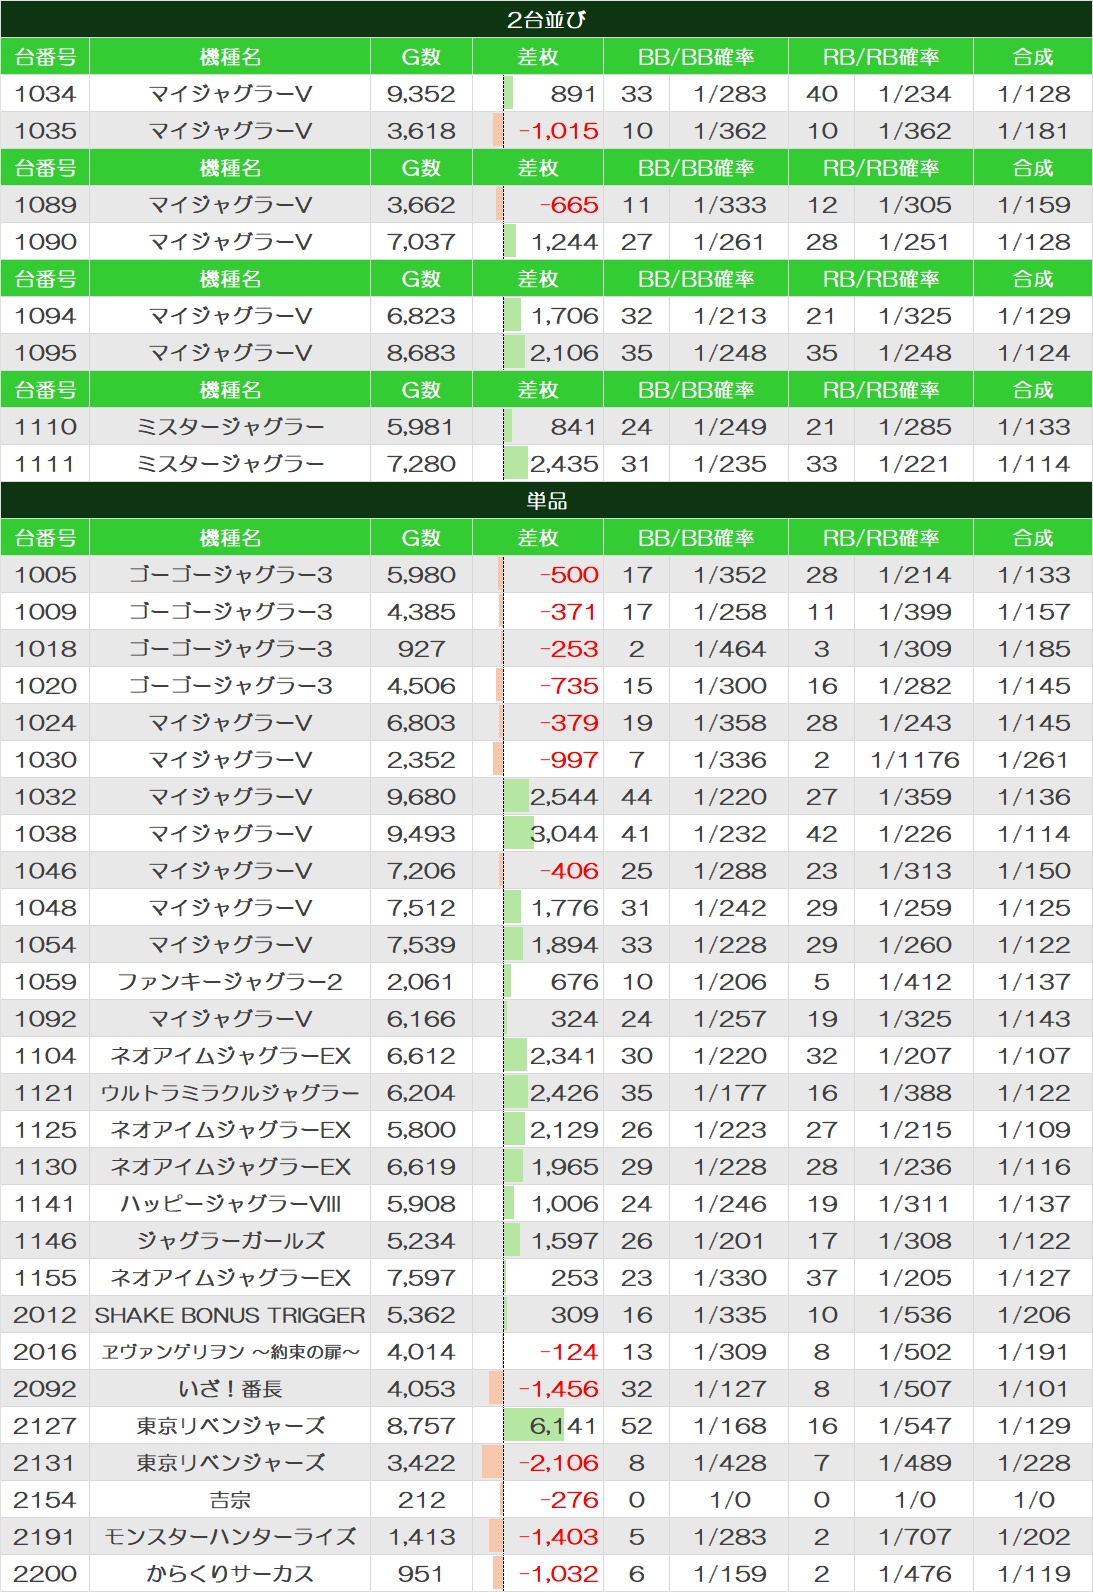This screenshot has width=1093, height=1592.
Task: Click the RB rate 1/707
Action: point(915,1537)
